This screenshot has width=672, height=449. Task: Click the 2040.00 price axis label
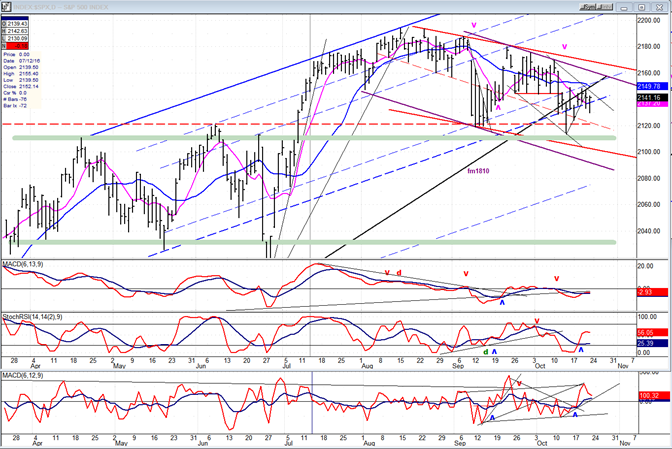pos(648,231)
